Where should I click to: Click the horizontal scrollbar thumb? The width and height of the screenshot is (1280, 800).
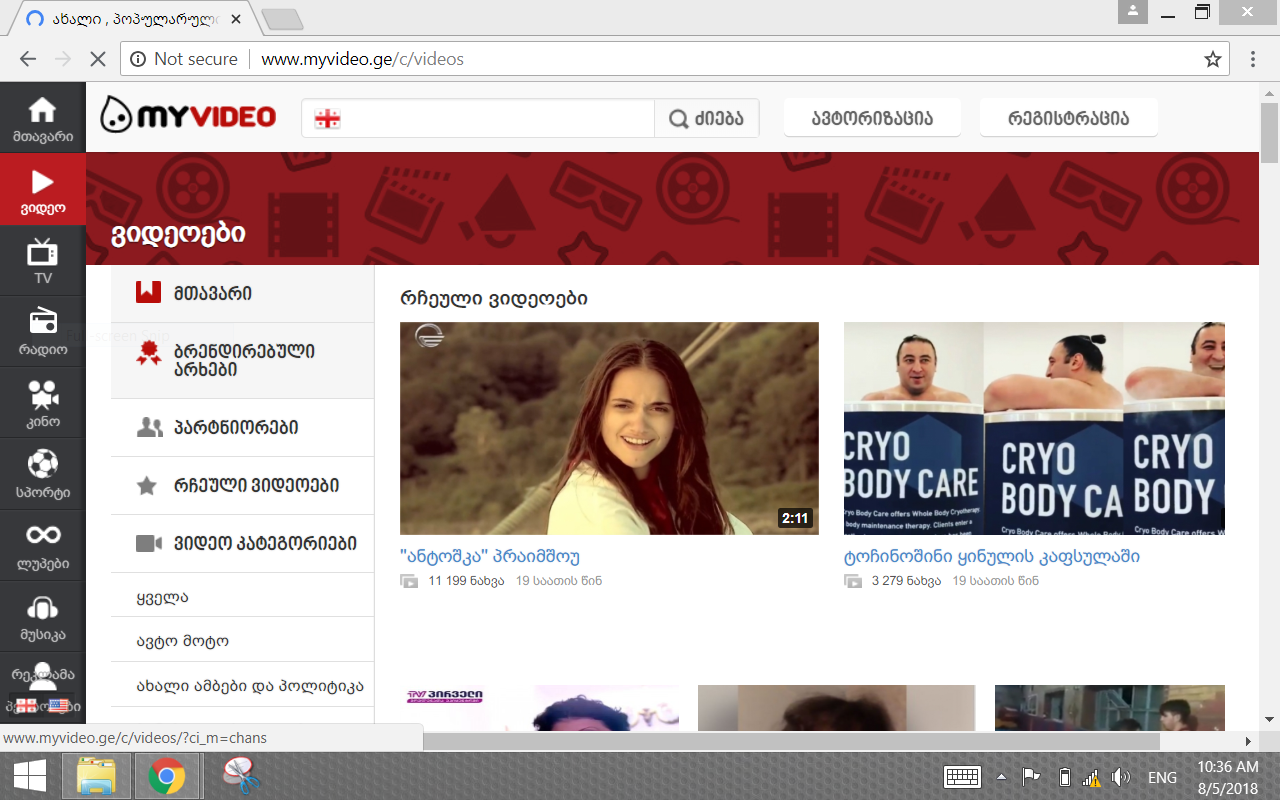click(791, 741)
